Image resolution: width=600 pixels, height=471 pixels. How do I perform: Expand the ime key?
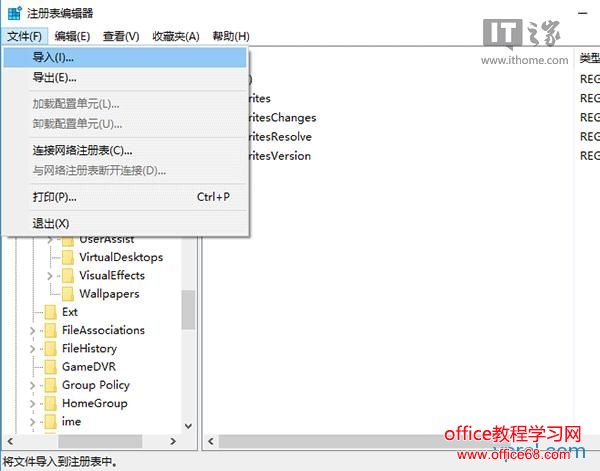[33, 422]
